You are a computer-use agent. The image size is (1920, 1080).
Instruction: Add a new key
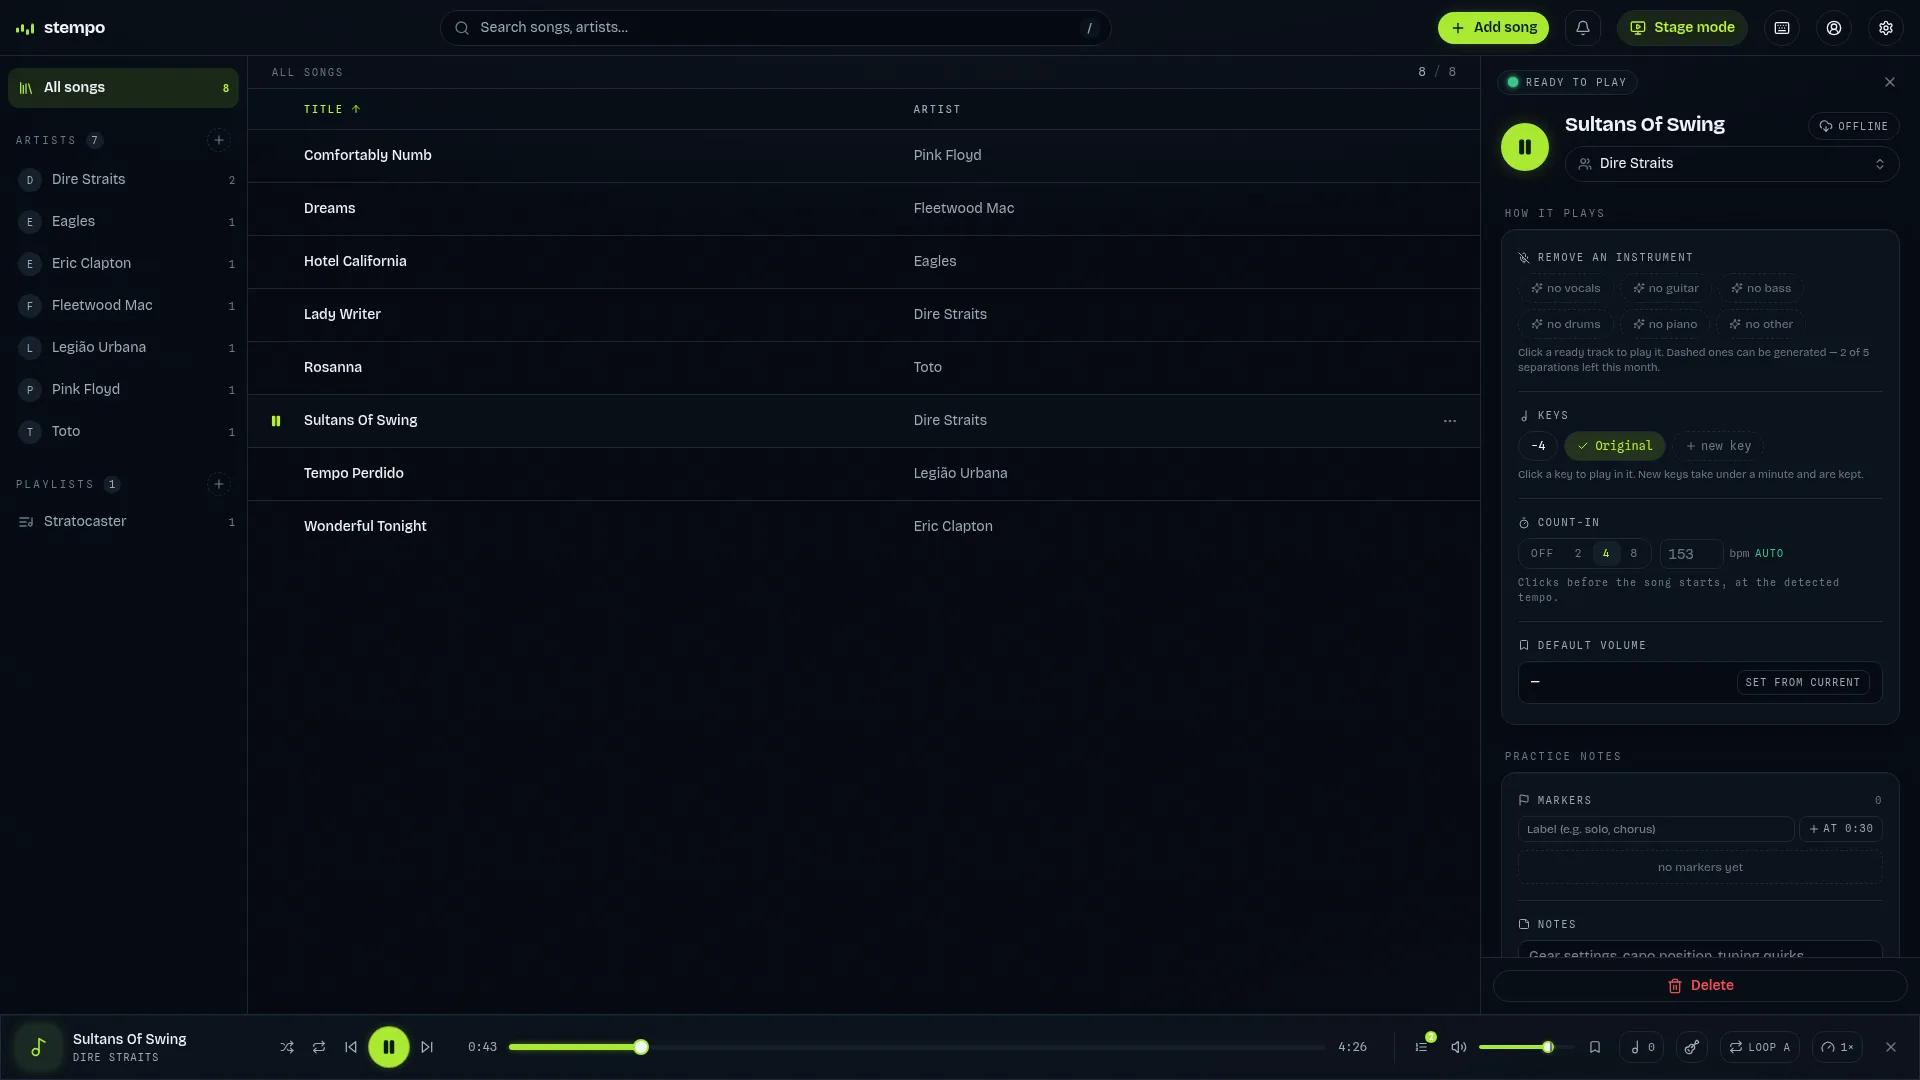click(x=1718, y=446)
